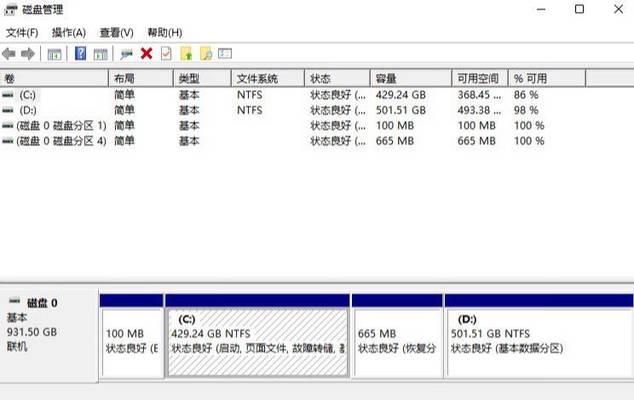Screen dimensions: 634x400
Task: Click the 86 % available cell
Action: pos(526,95)
